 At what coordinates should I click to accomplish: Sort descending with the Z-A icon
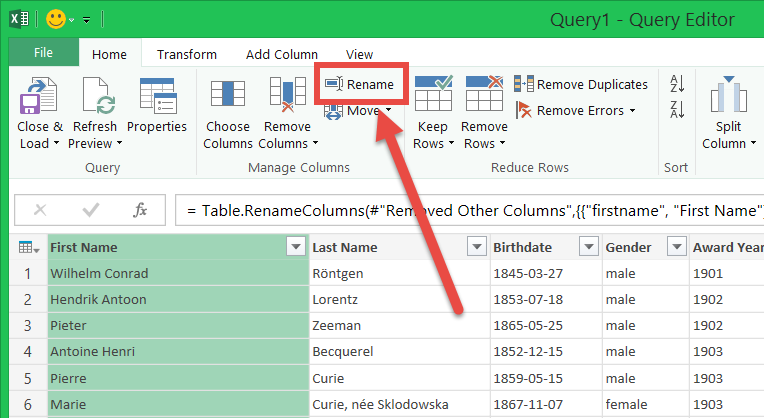(677, 110)
